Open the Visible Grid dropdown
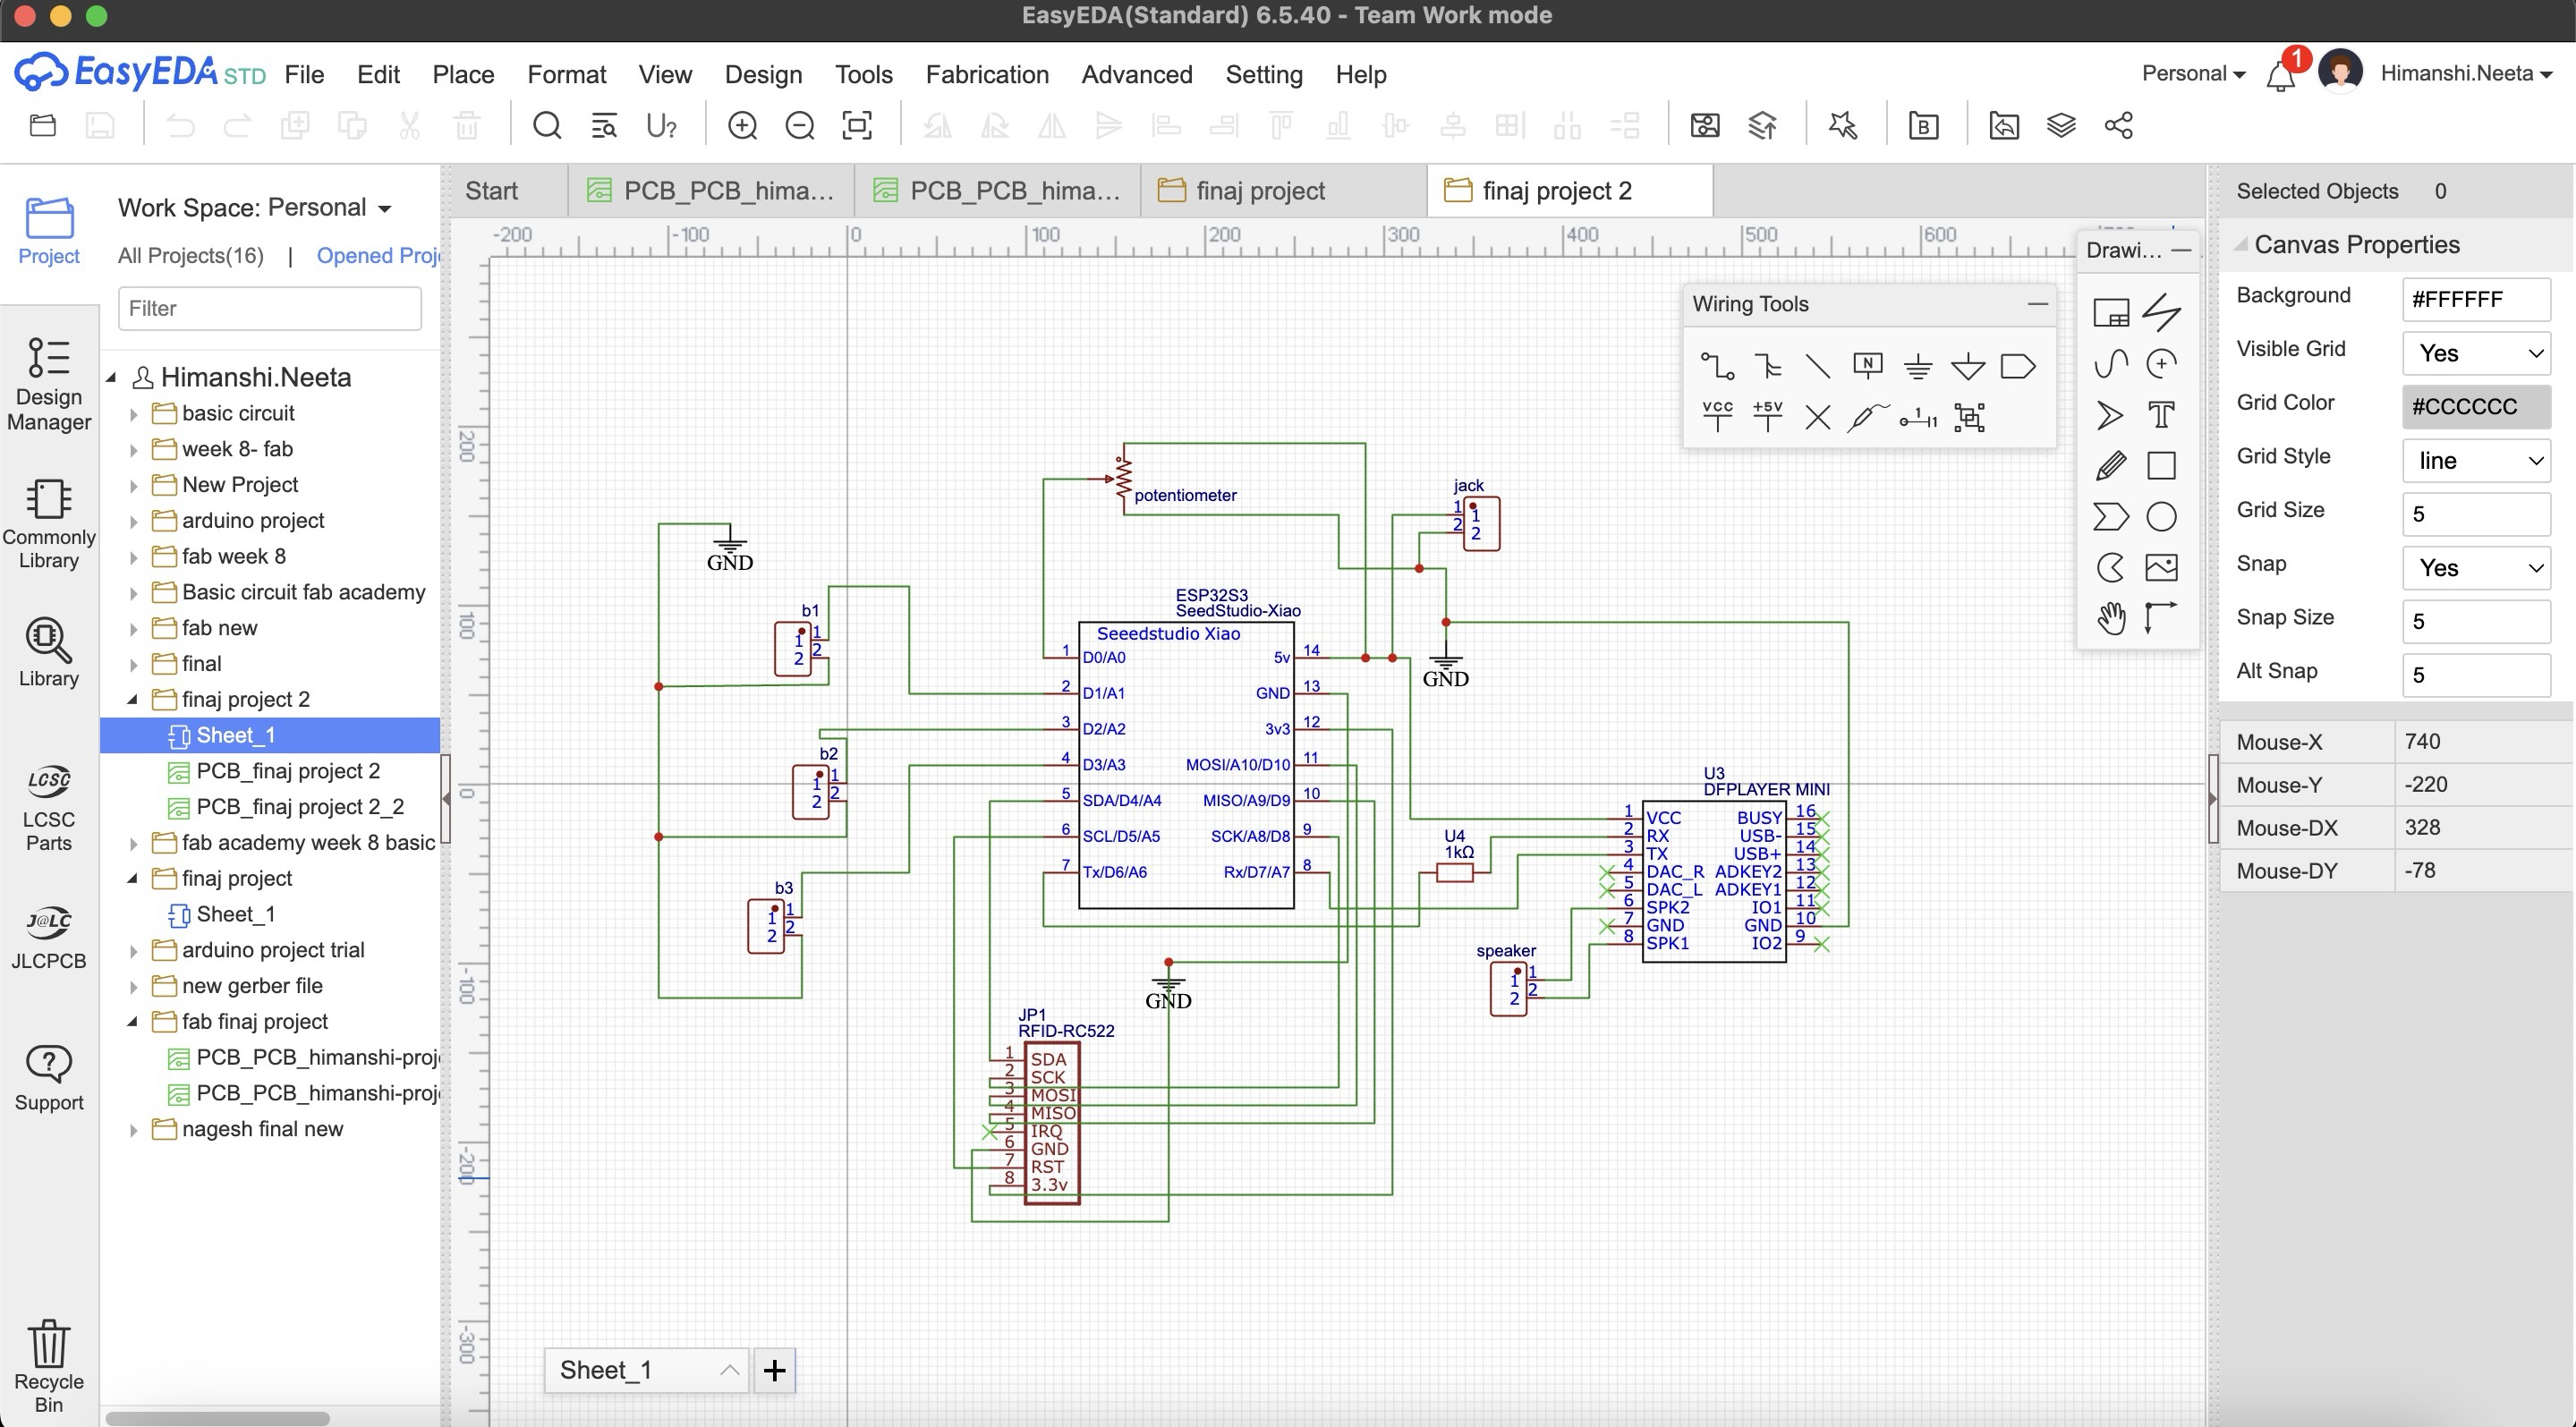The width and height of the screenshot is (2576, 1427). [x=2475, y=353]
